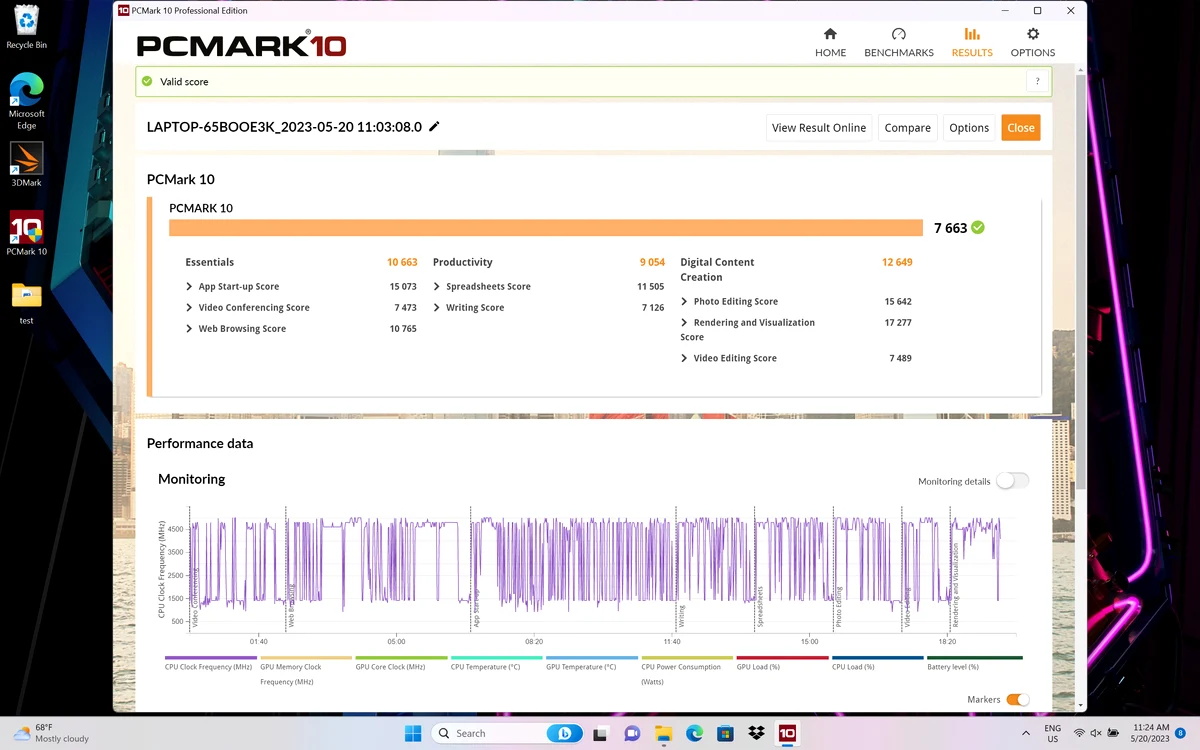The image size is (1200, 750).
Task: Turn off the Markers toggle
Action: coord(1018,700)
